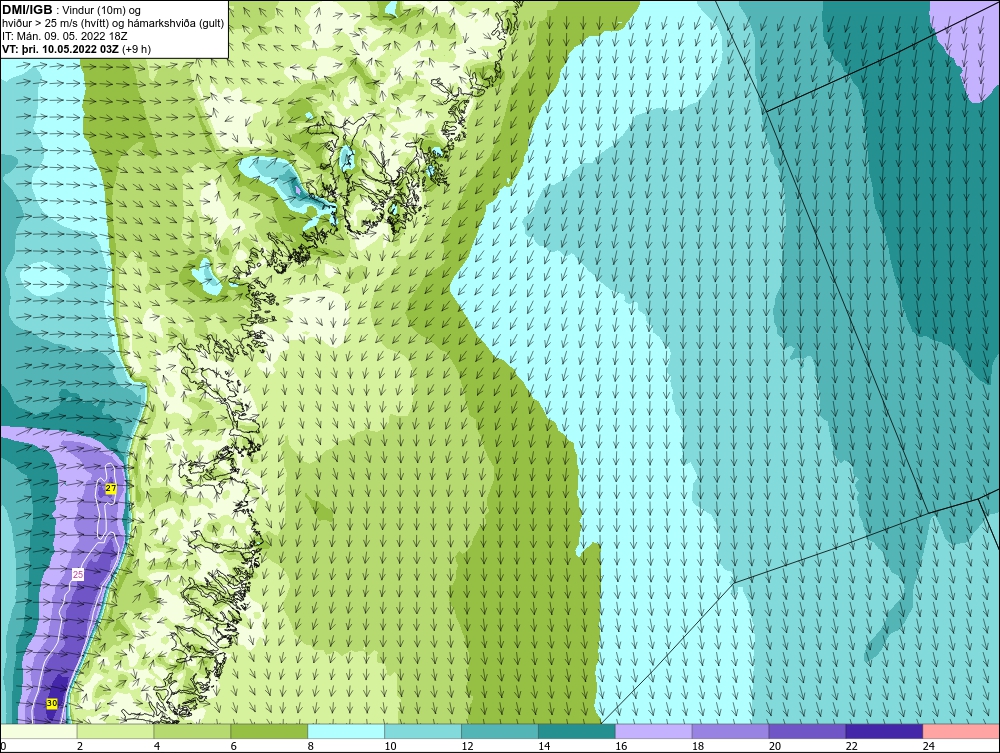The image size is (1000, 753).
Task: Click the yellow "30" max gust label
Action: [x=52, y=703]
